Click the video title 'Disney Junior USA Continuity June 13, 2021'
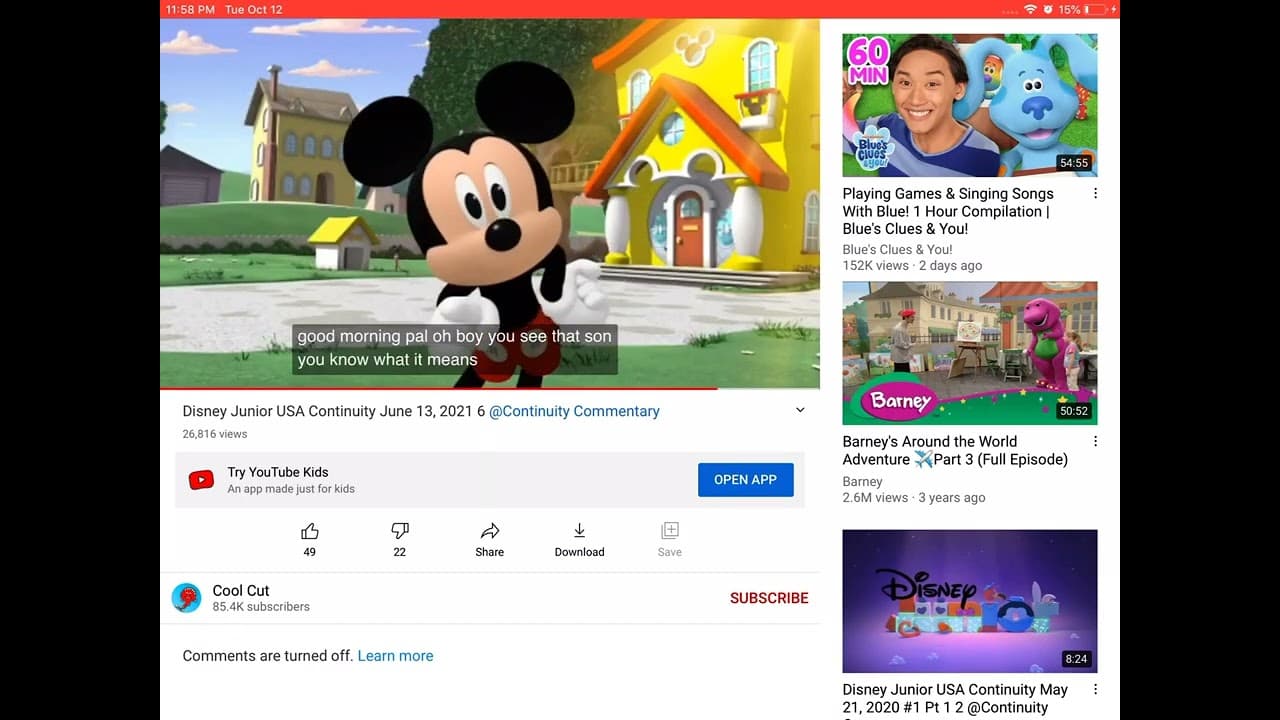The image size is (1280, 720). pos(333,411)
